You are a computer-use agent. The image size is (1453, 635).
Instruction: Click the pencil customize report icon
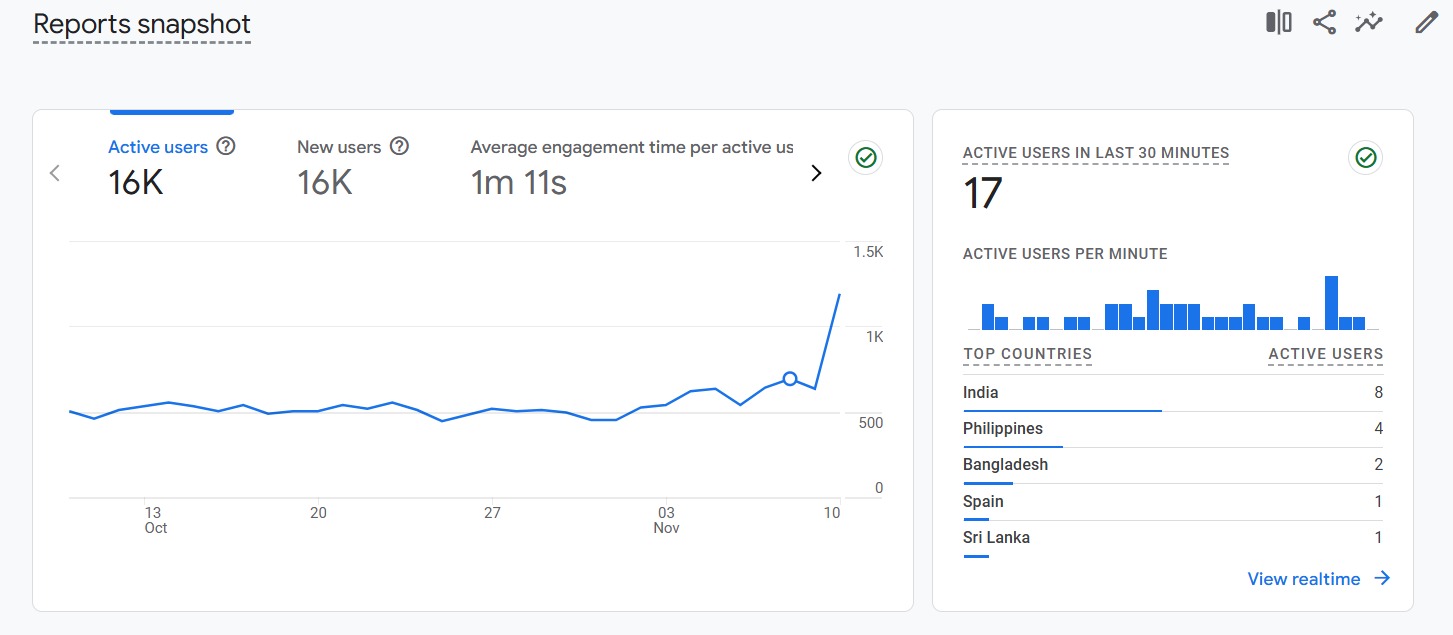pos(1426,22)
